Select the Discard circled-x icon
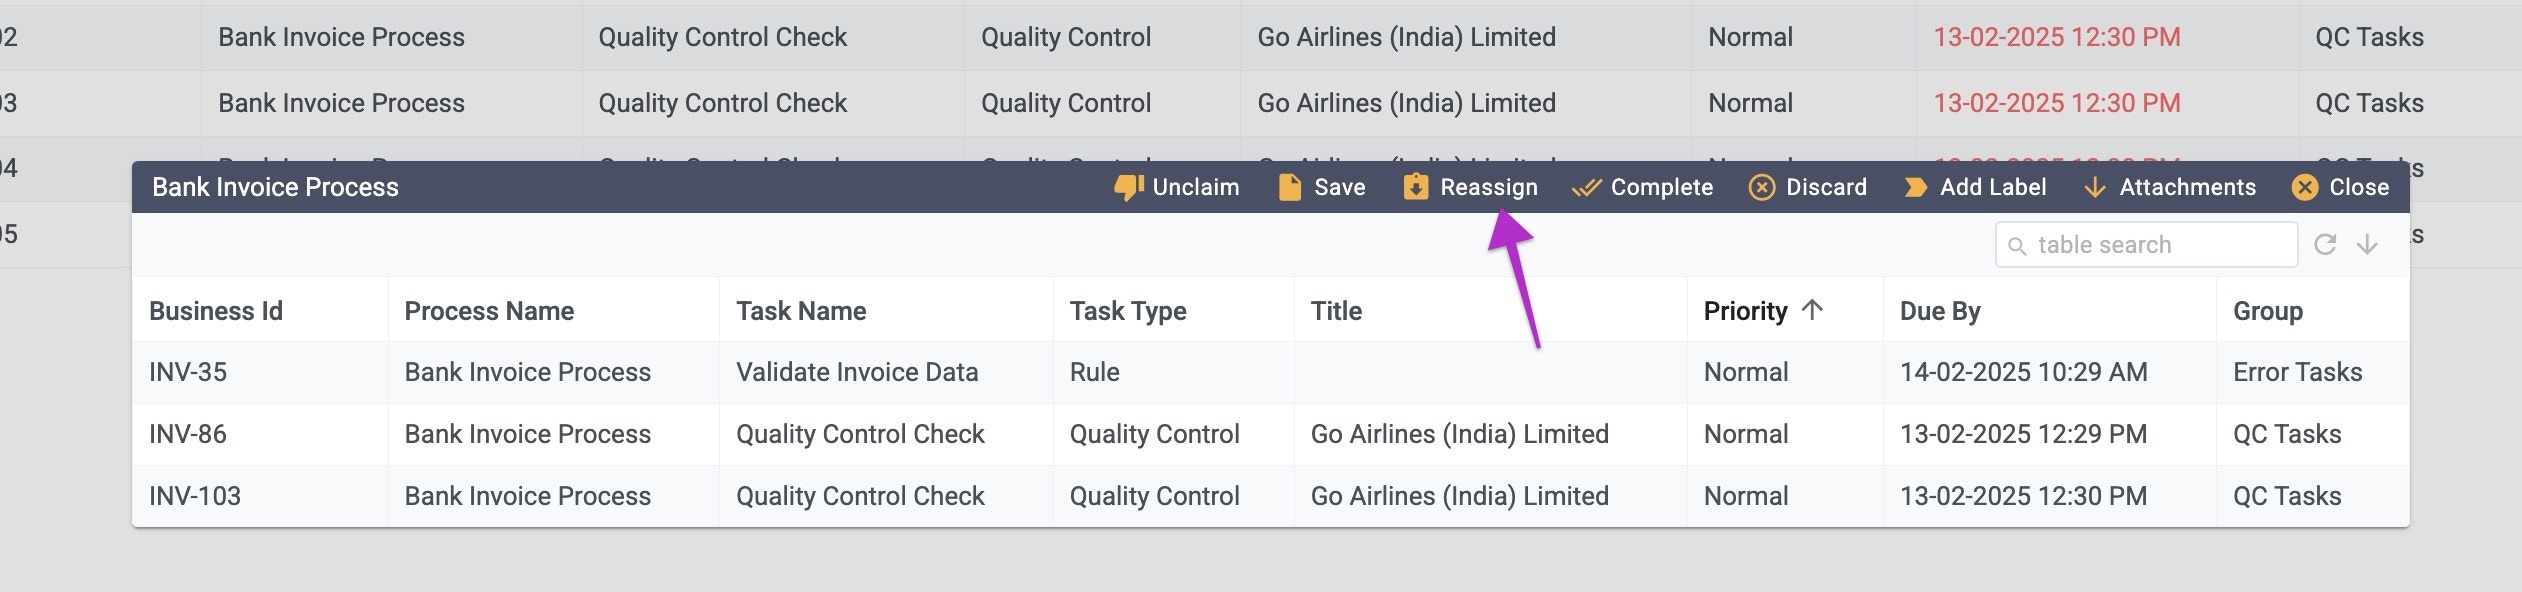2522x592 pixels. pos(1760,187)
